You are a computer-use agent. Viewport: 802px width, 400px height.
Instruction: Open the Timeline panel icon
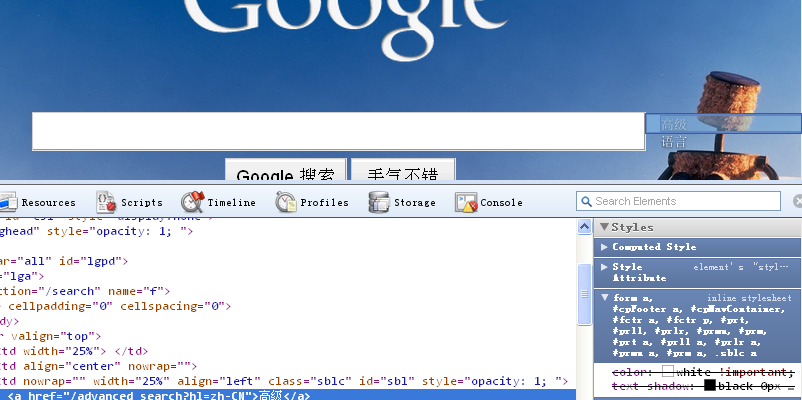tap(192, 202)
